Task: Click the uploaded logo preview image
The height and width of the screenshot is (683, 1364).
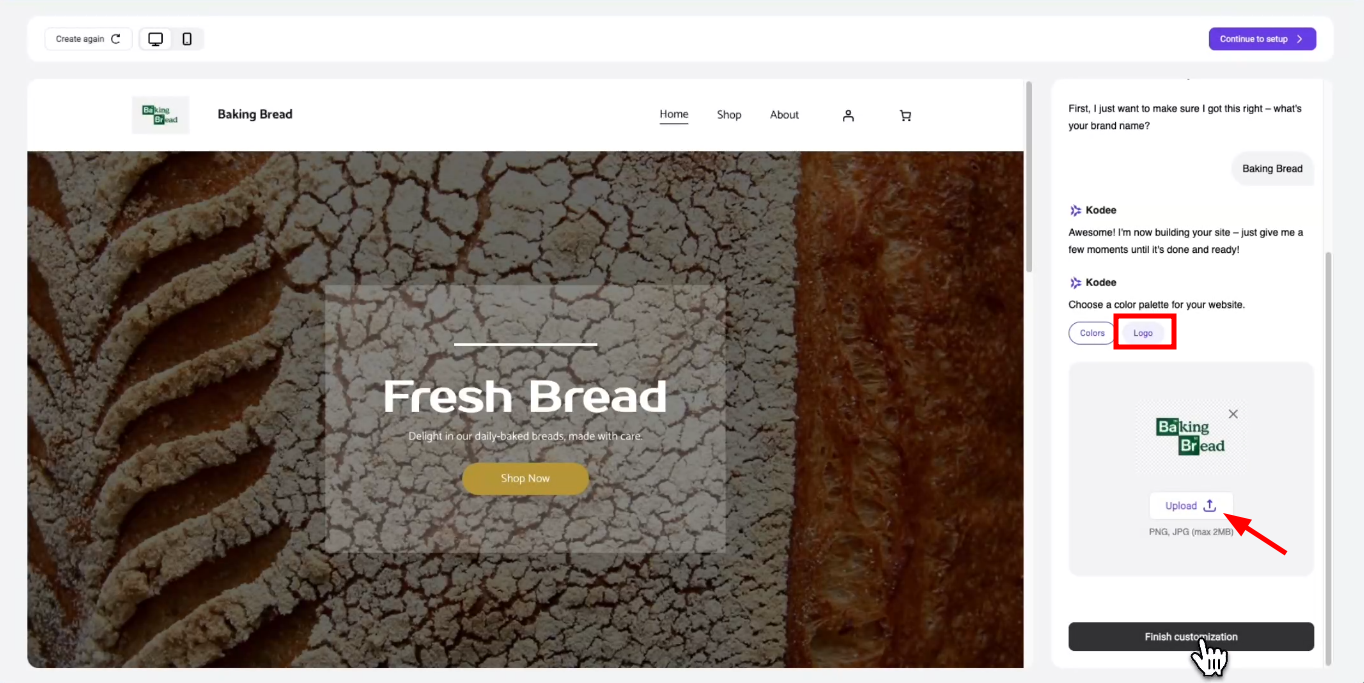Action: [1190, 437]
